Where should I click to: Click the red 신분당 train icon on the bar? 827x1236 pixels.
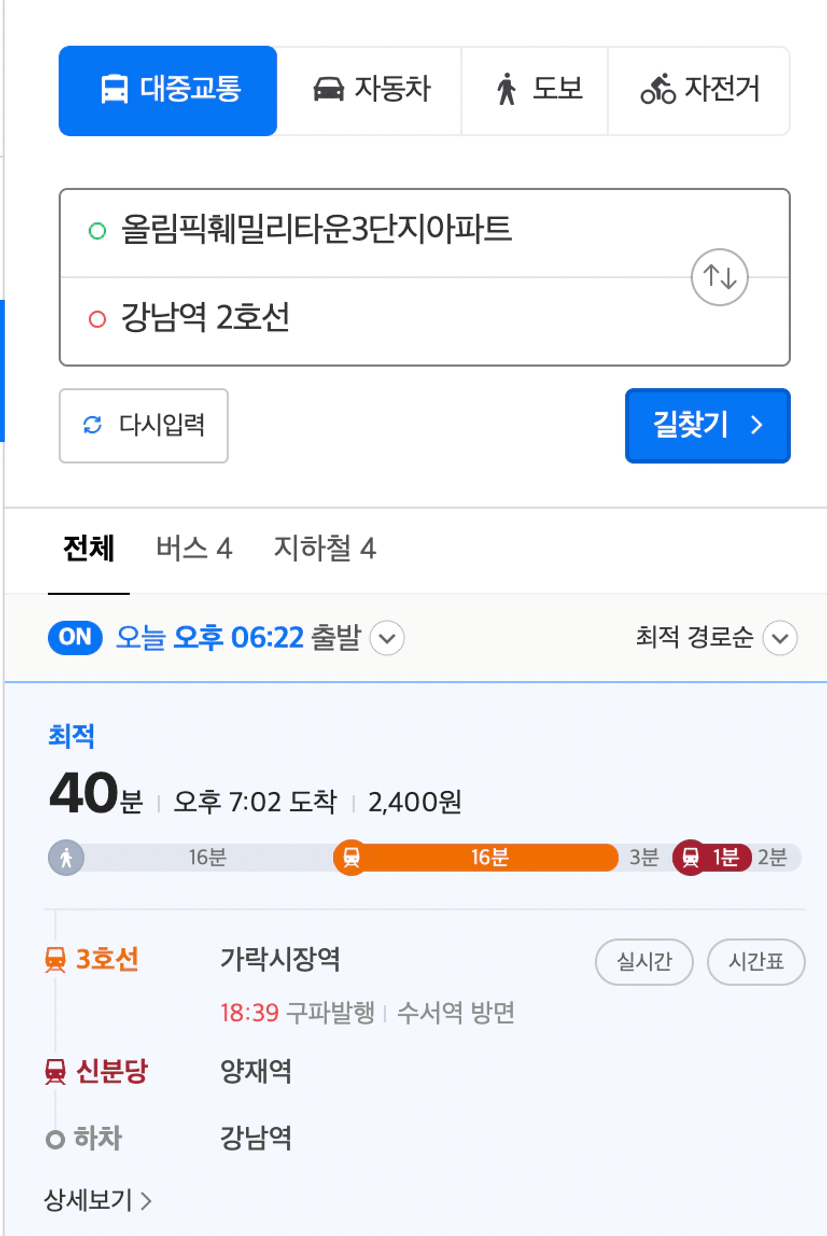click(691, 857)
